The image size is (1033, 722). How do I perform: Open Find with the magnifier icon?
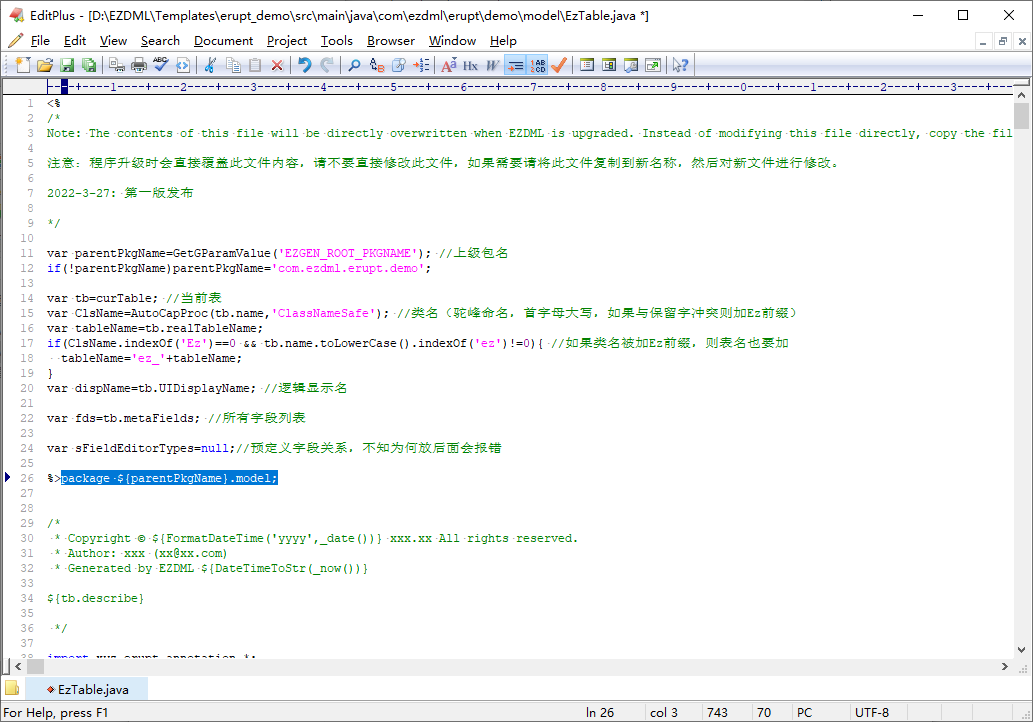click(354, 65)
